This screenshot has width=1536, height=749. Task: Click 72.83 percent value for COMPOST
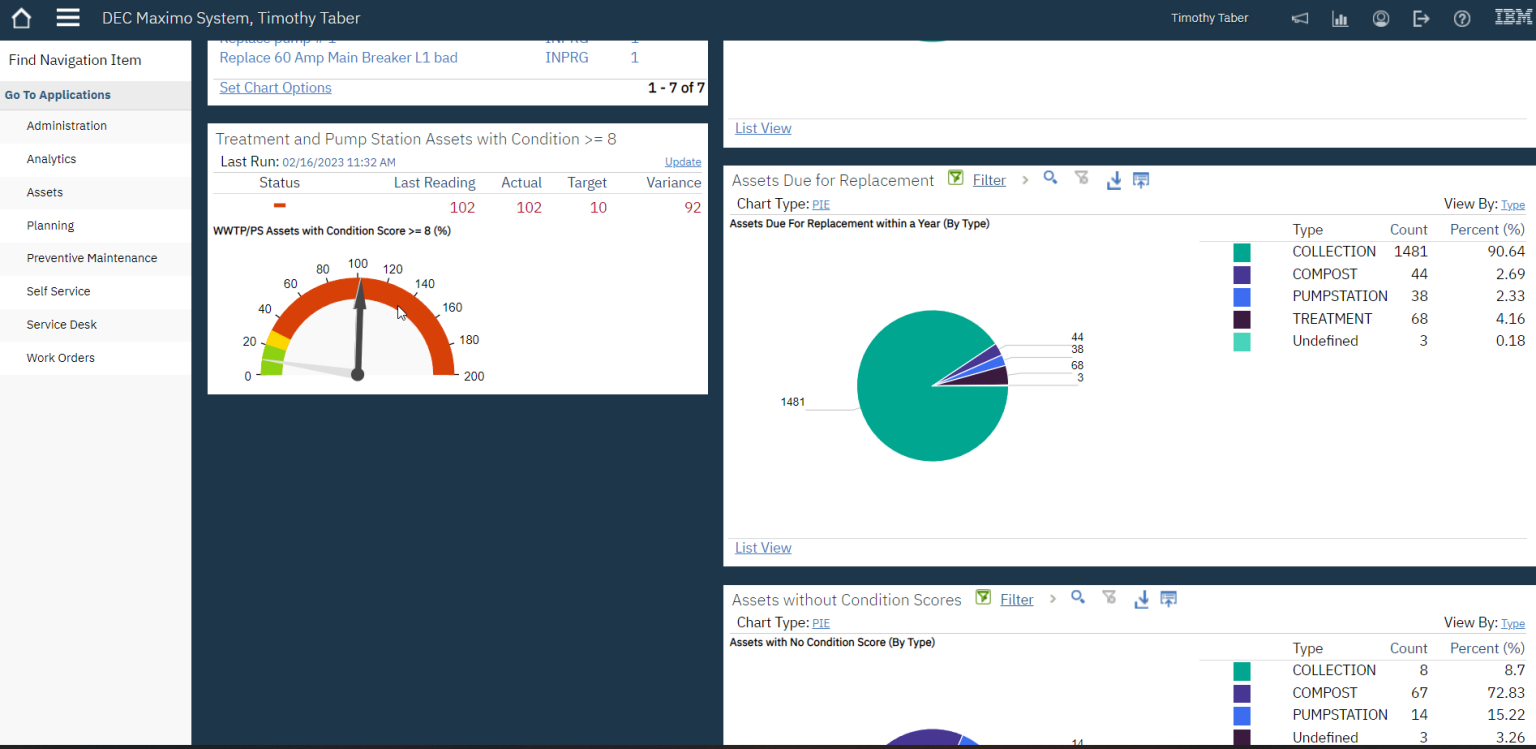tap(1505, 693)
